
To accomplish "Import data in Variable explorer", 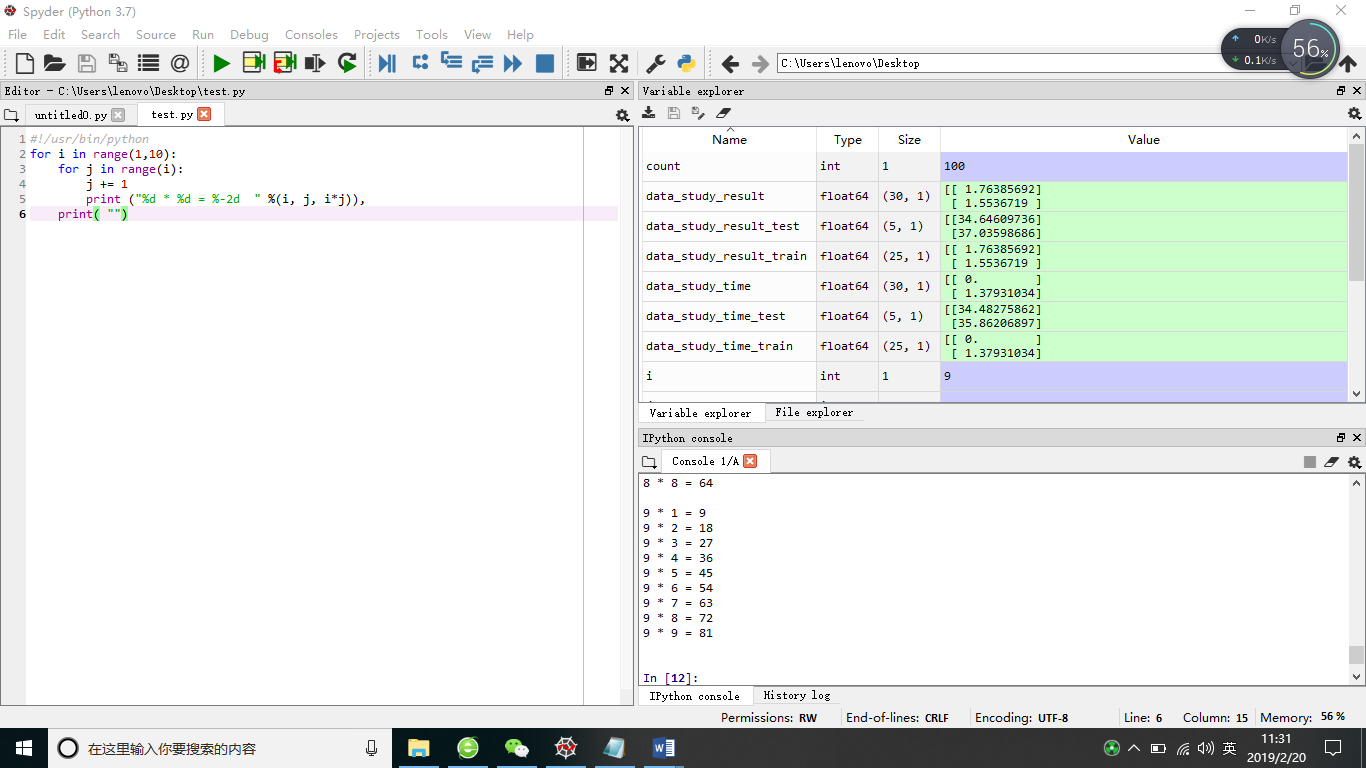I will [x=649, y=113].
